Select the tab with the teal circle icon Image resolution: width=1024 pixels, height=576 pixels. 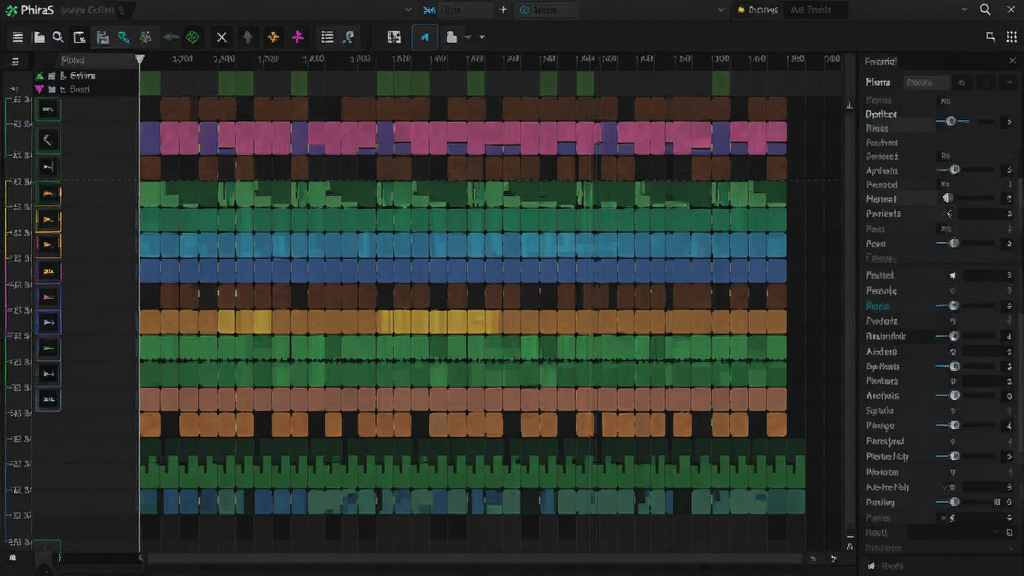547,10
